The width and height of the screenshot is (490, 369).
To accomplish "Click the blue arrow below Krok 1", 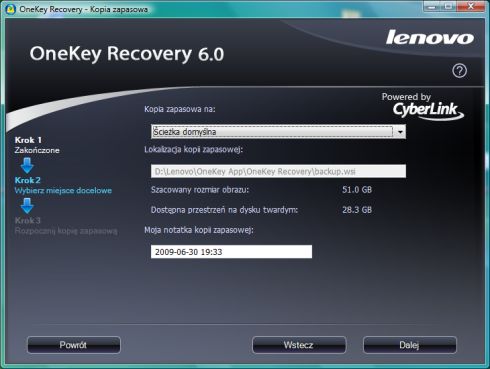I will (27, 165).
